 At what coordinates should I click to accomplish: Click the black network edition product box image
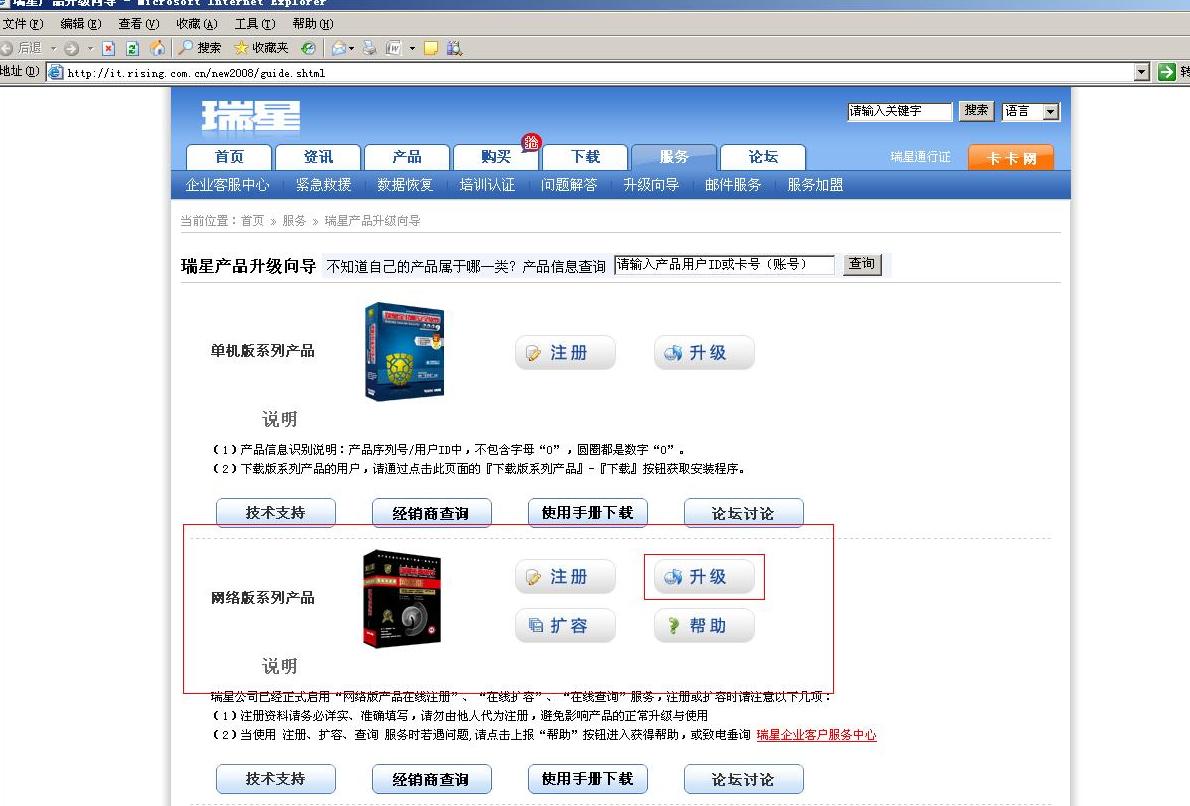coord(401,599)
